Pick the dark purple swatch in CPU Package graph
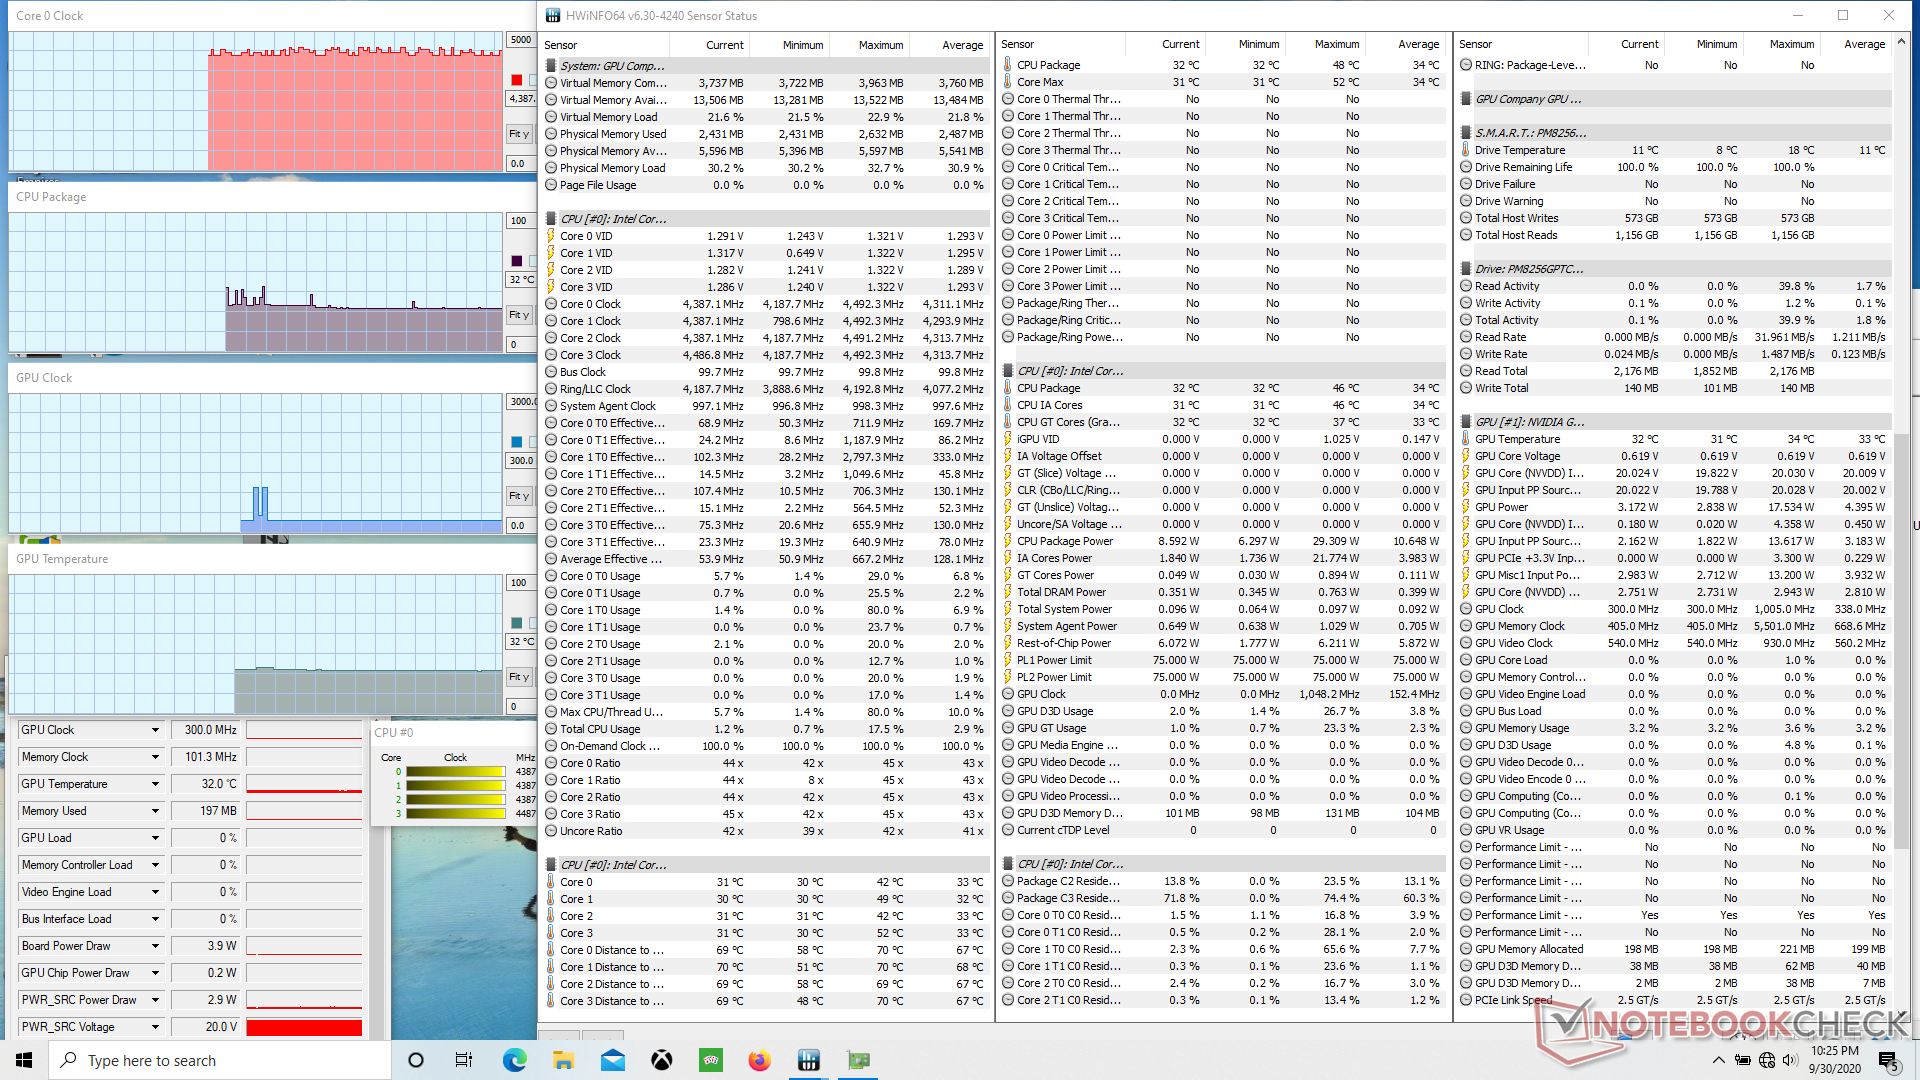Image resolution: width=1920 pixels, height=1080 pixels. (517, 261)
